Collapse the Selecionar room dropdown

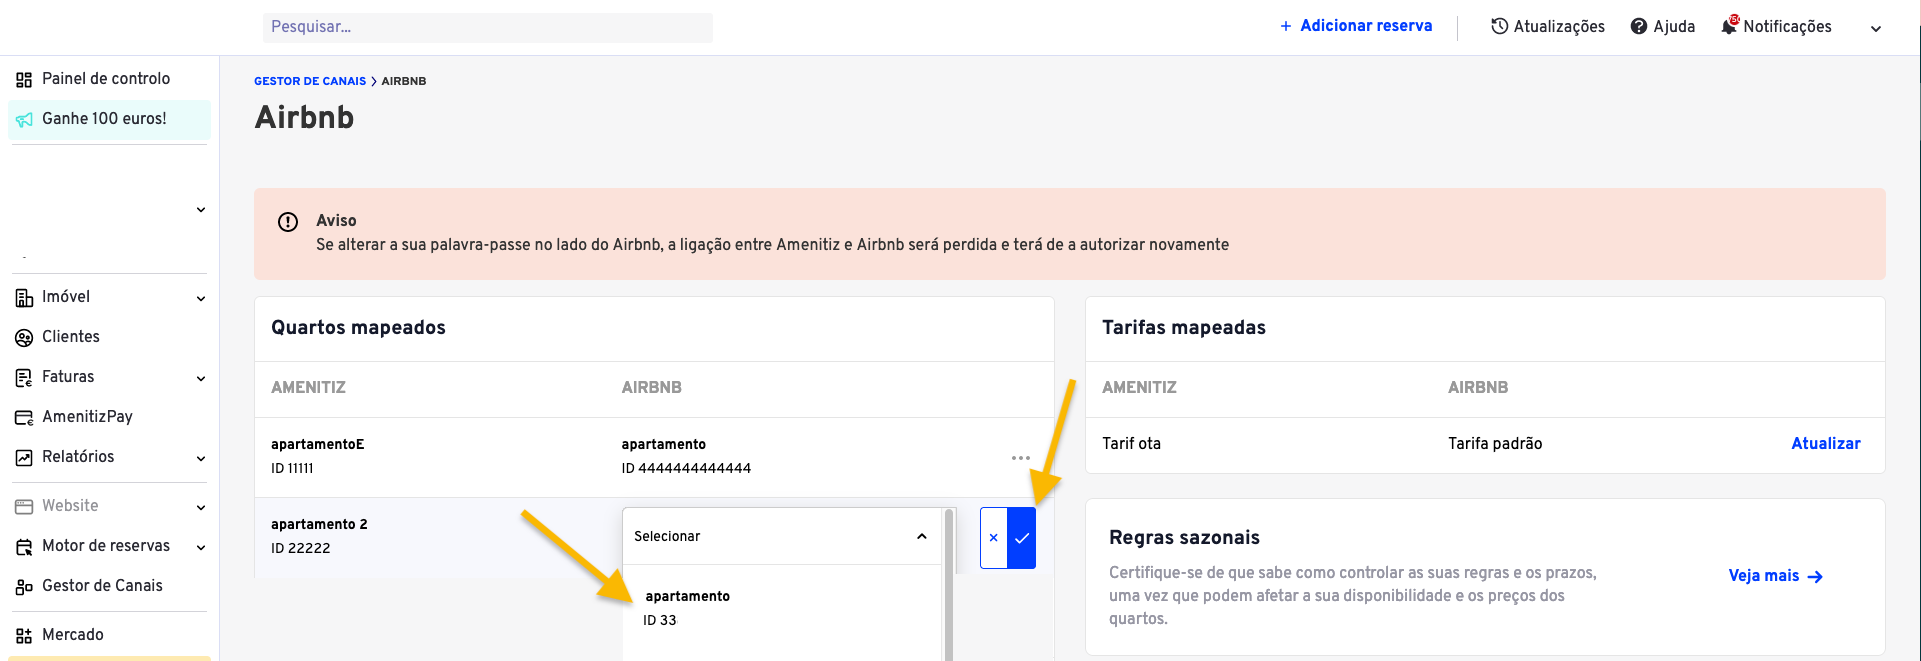(922, 537)
